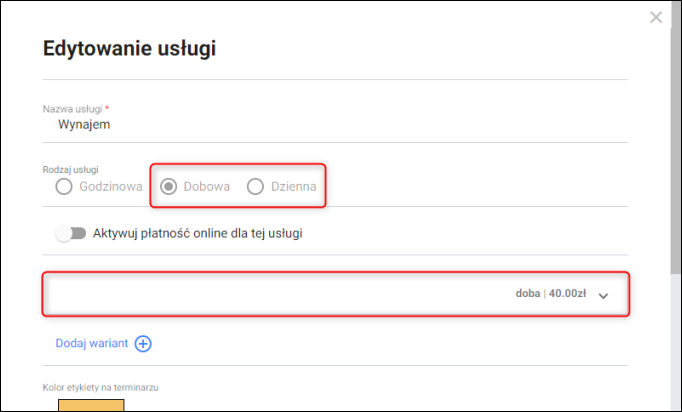Screen dimensions: 682x412
Task: Close the Edytowanie usługi dialog
Action: tap(656, 17)
